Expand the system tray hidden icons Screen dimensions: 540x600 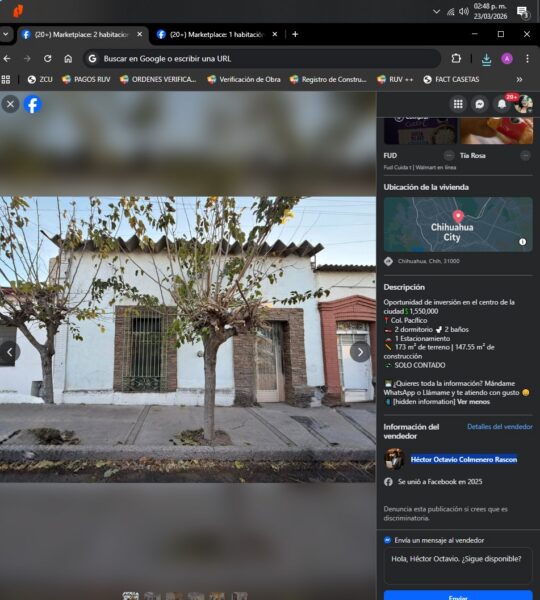pyautogui.click(x=436, y=11)
